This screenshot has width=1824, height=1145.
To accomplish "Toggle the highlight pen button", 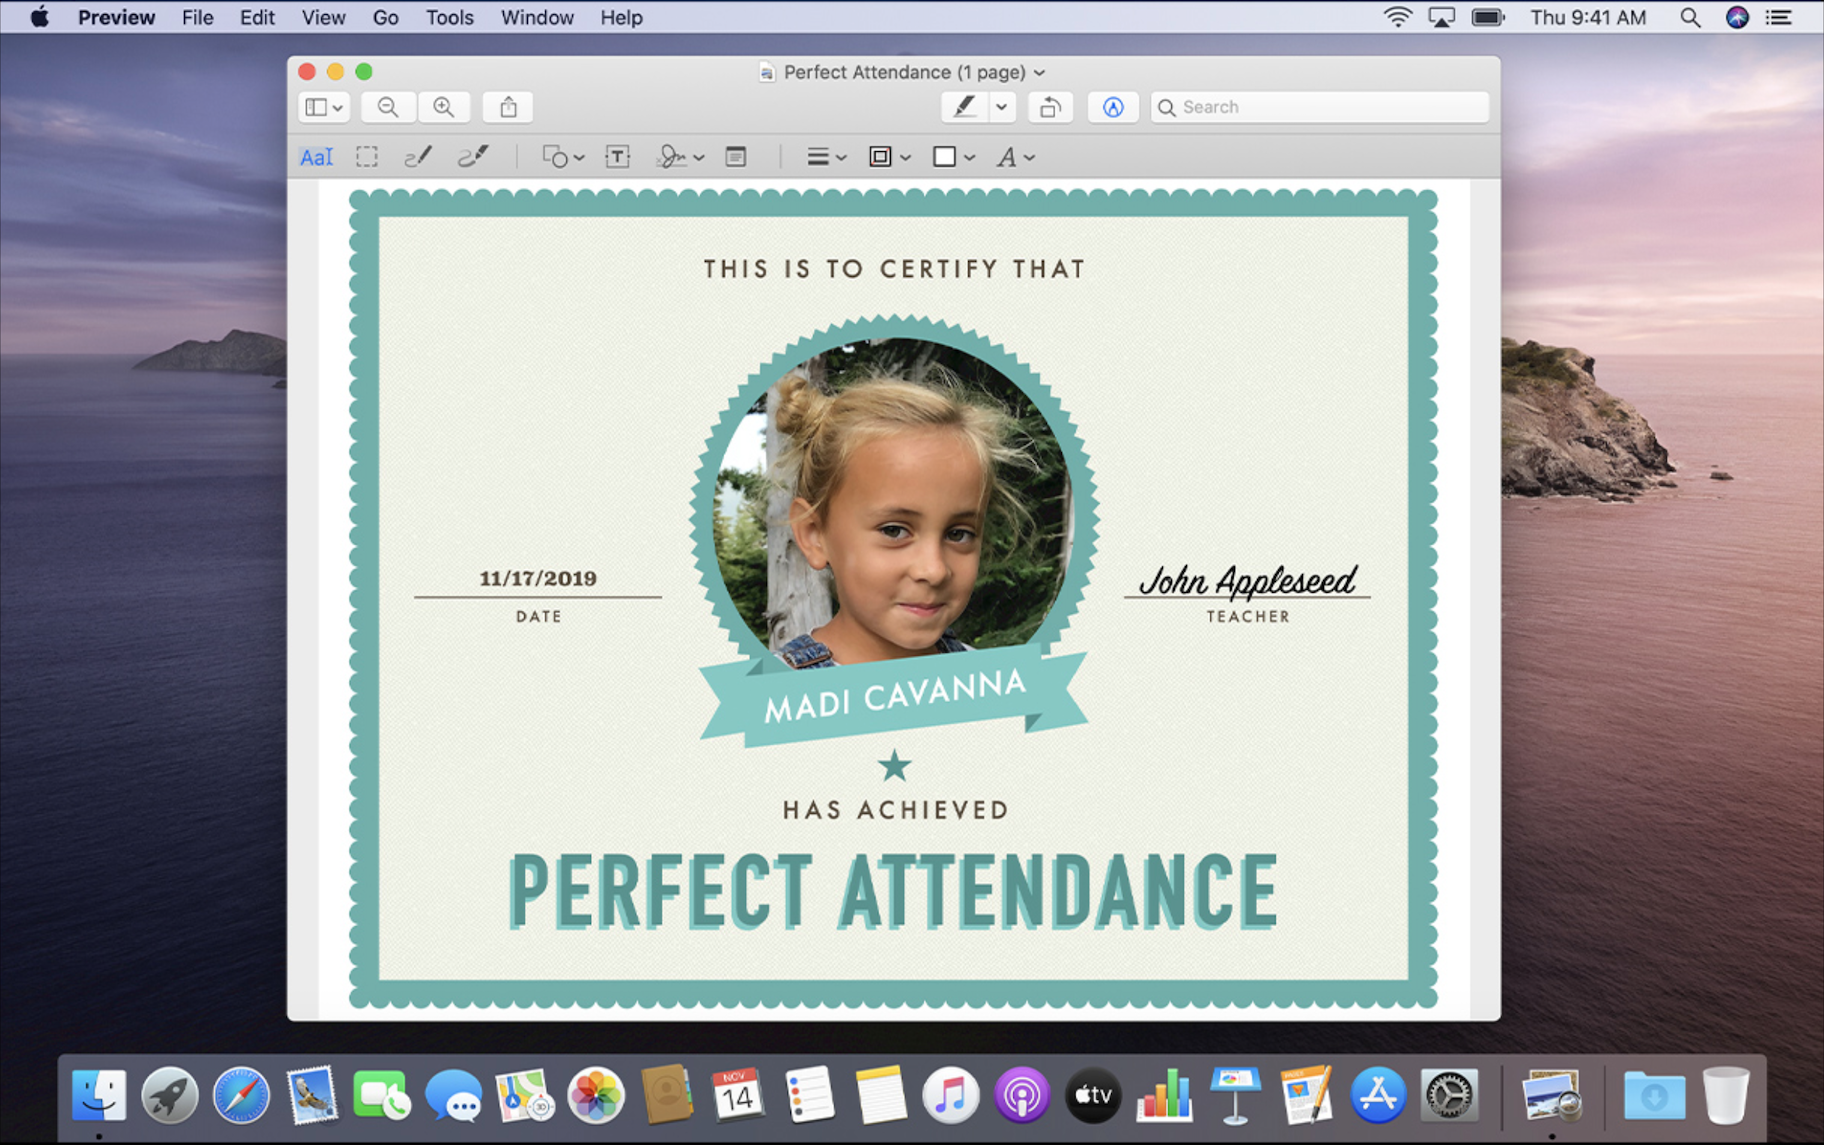I will point(965,107).
